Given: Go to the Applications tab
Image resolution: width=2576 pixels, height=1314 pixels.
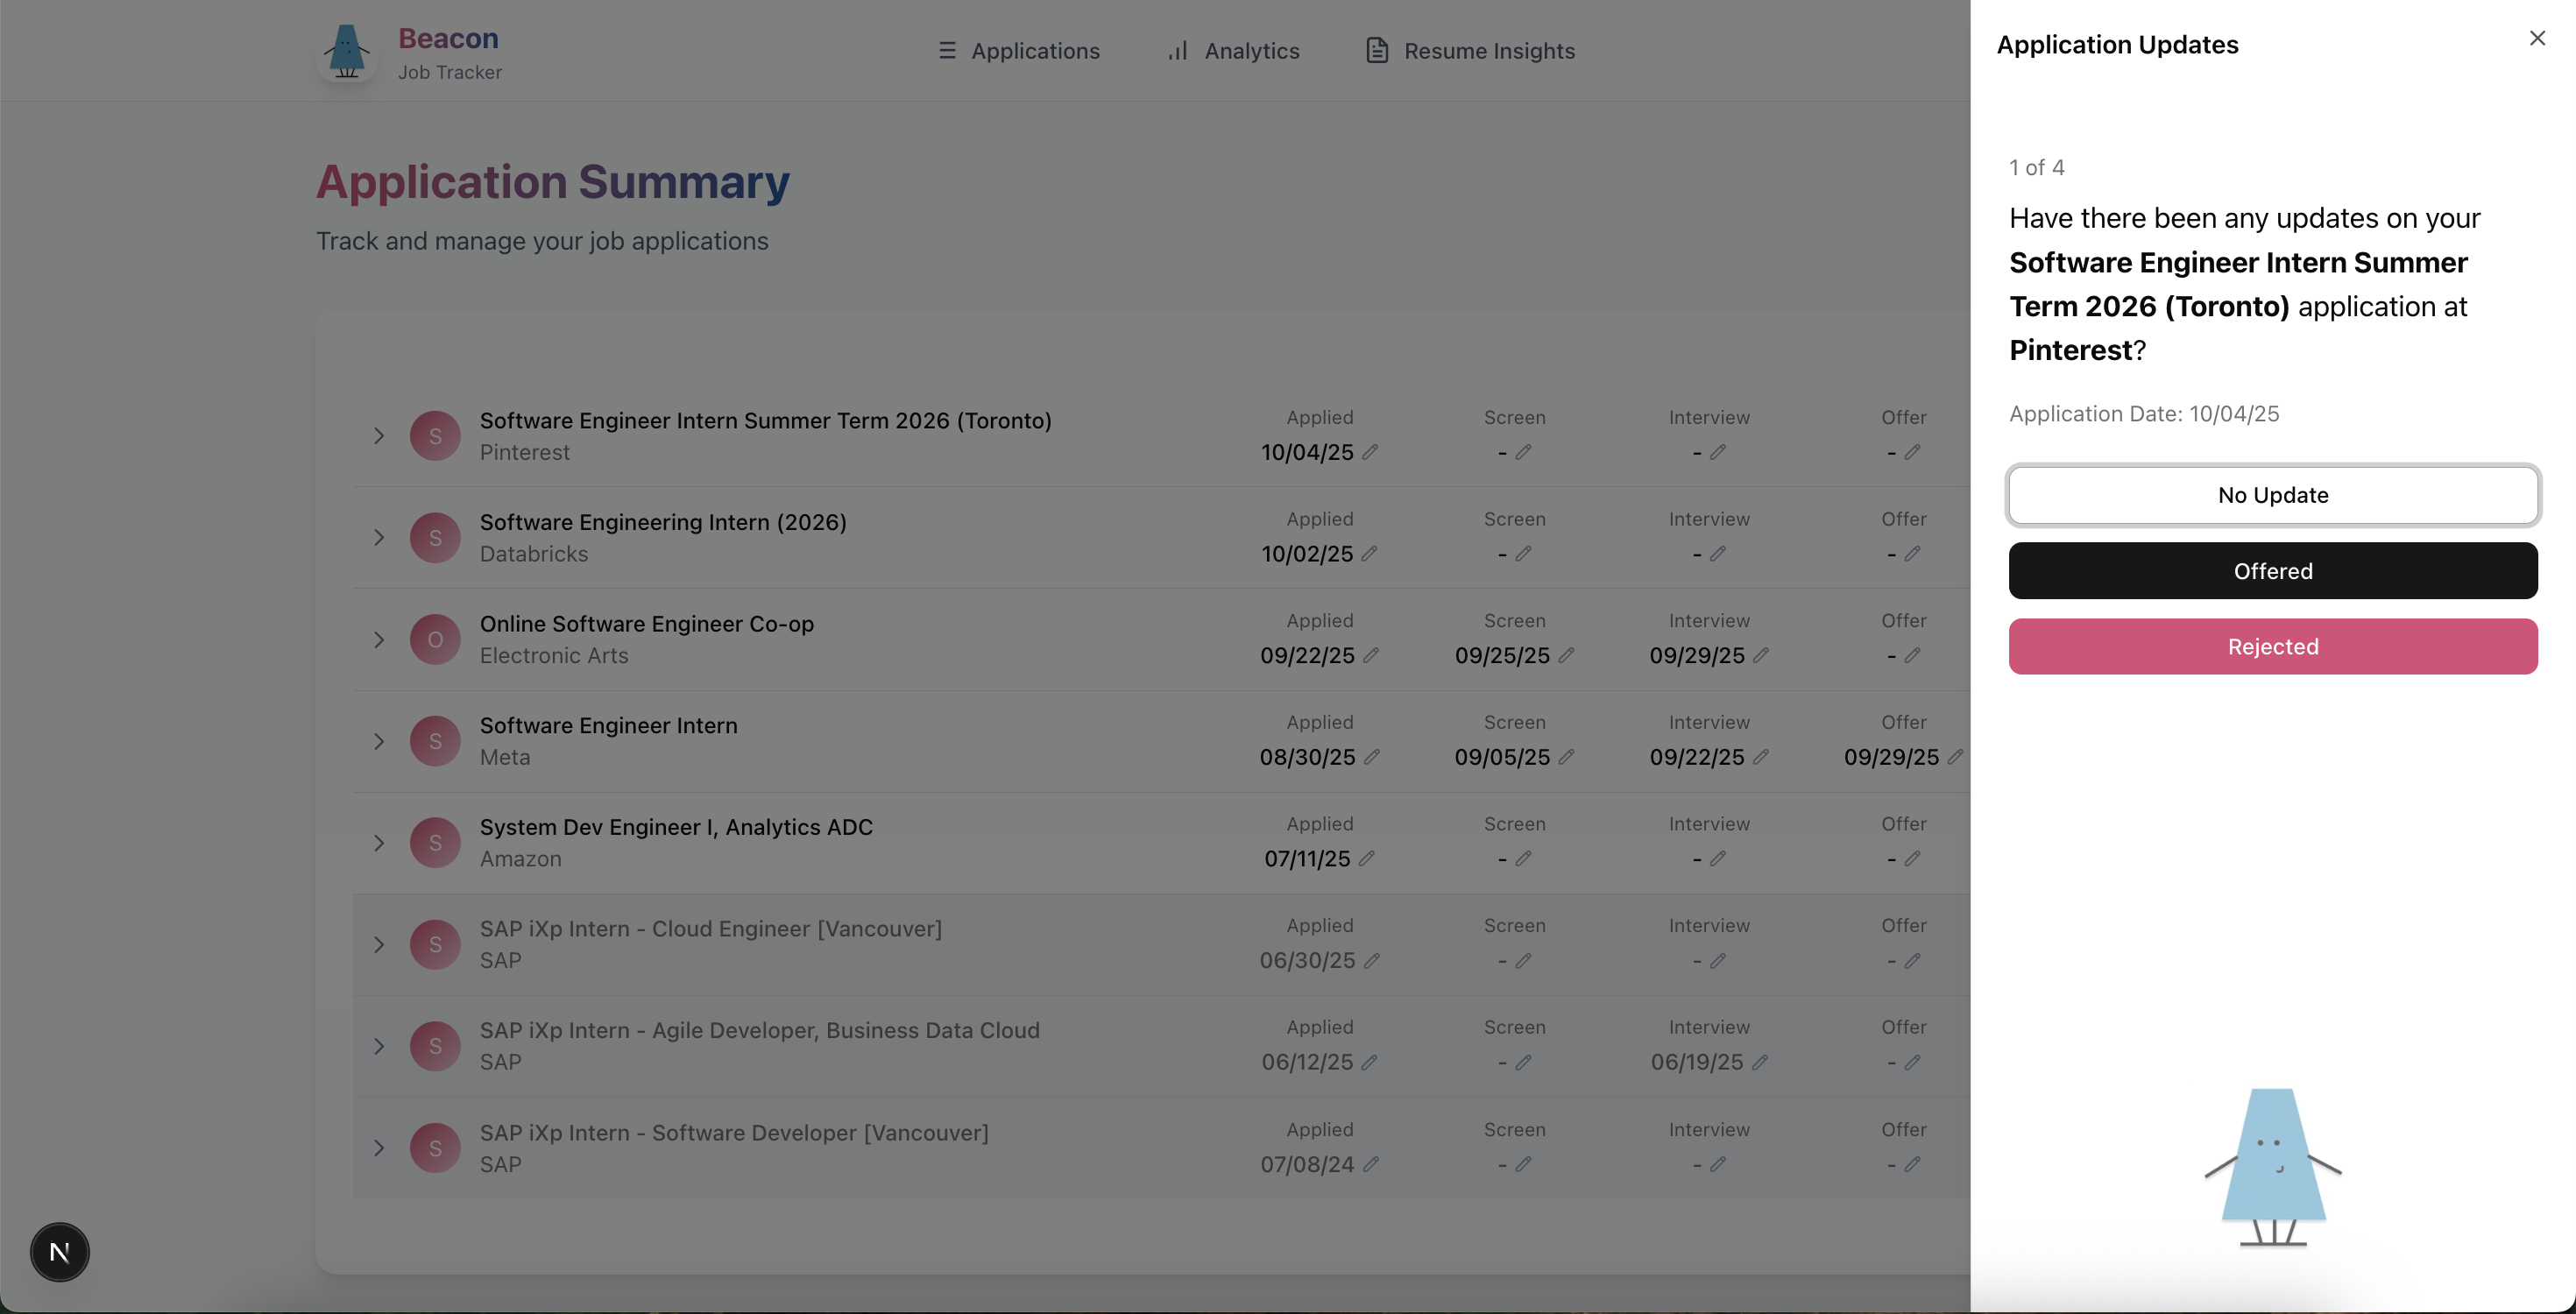Looking at the screenshot, I should tap(1018, 51).
